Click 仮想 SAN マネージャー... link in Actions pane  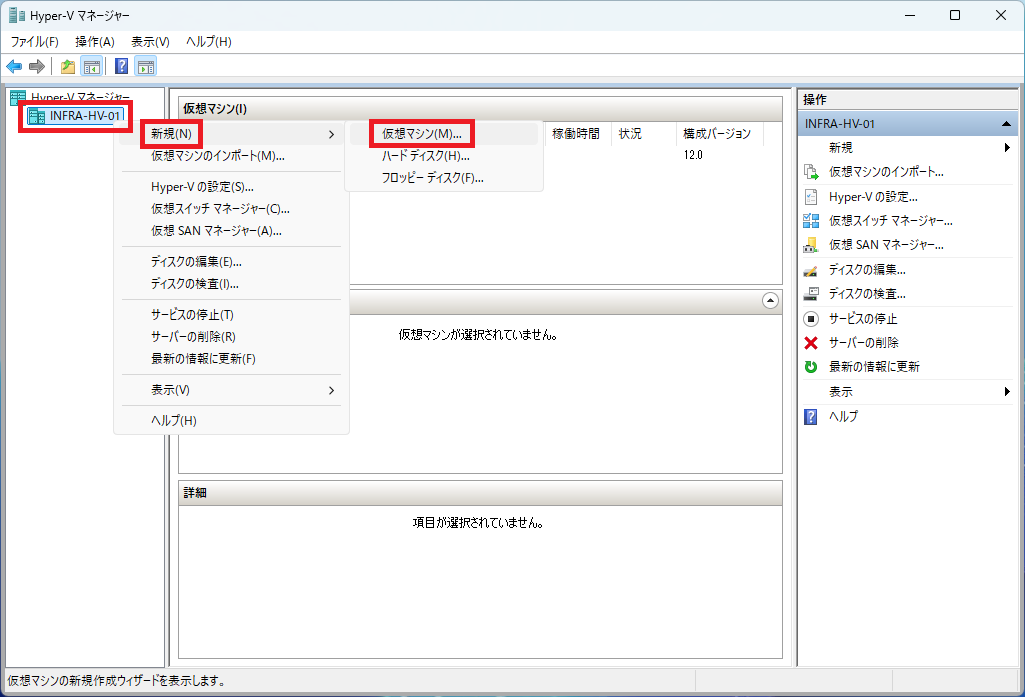click(886, 245)
